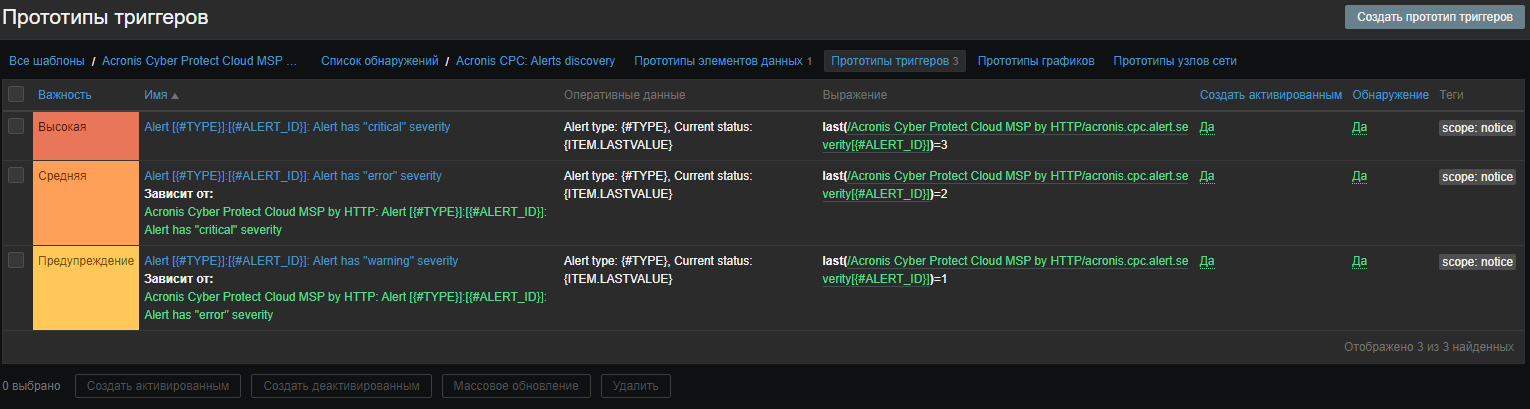Switch to 'Прототипы графиков' tab
The width and height of the screenshot is (1530, 409).
click(1035, 61)
